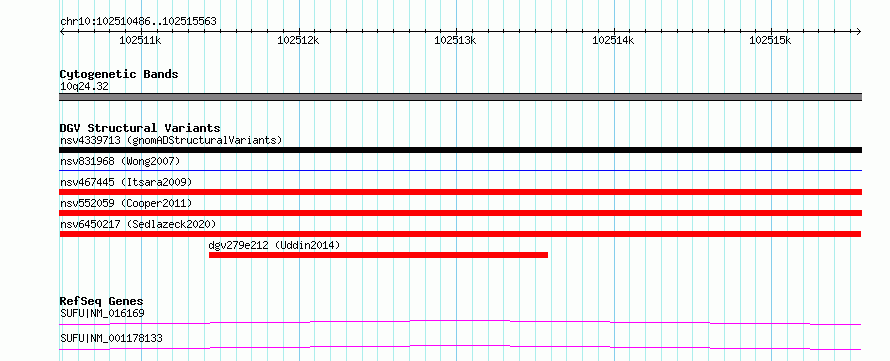Click the 102515k ruler tick label
Image resolution: width=890 pixels, height=361 pixels.
[770, 40]
